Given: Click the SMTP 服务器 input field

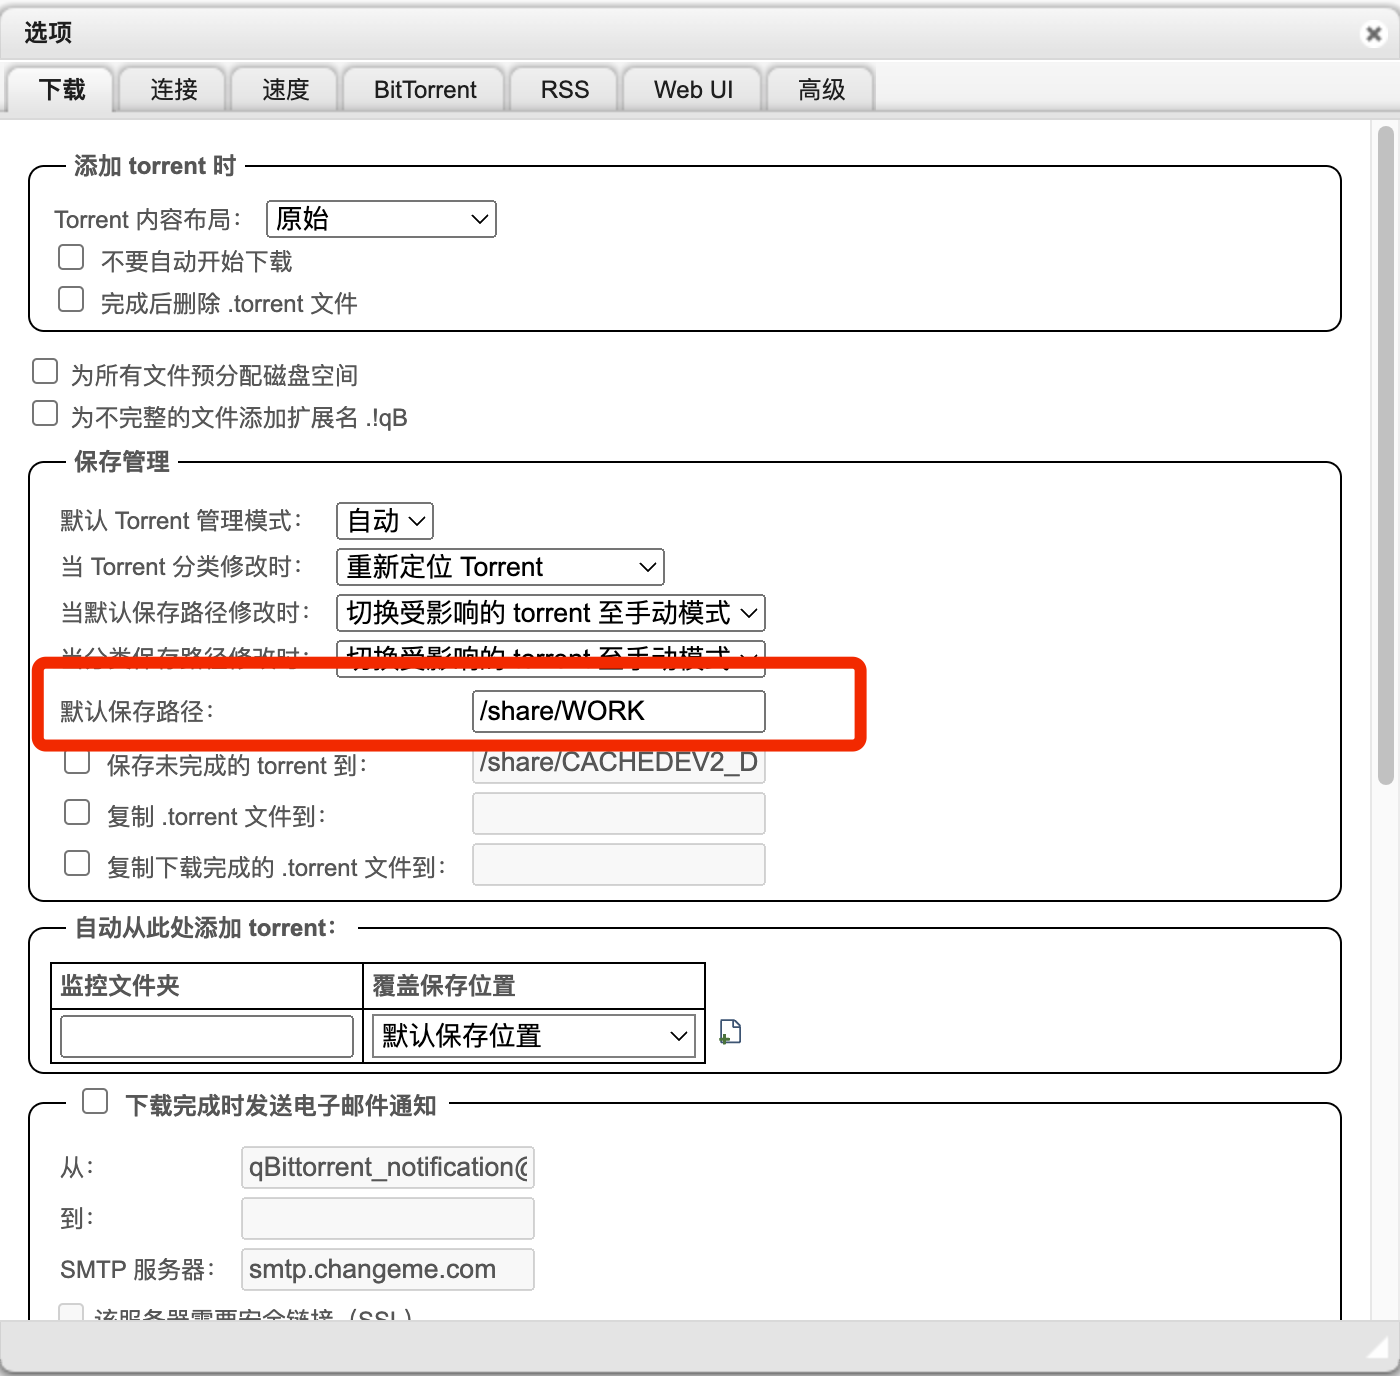Looking at the screenshot, I should [387, 1269].
